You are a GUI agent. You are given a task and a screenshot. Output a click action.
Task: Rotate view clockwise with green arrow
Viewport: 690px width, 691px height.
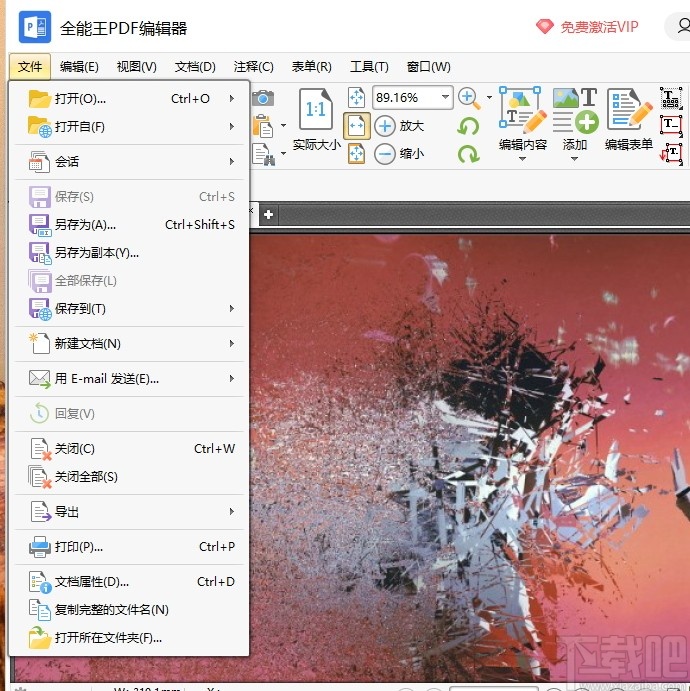(x=468, y=154)
